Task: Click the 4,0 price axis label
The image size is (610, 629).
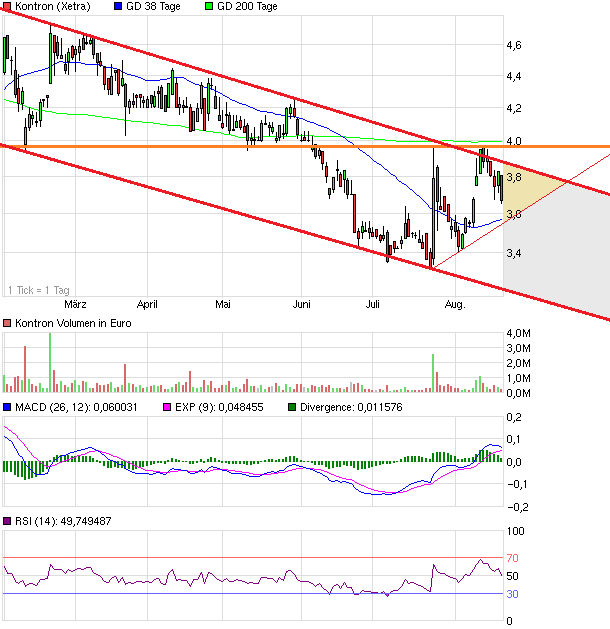Action: click(514, 141)
